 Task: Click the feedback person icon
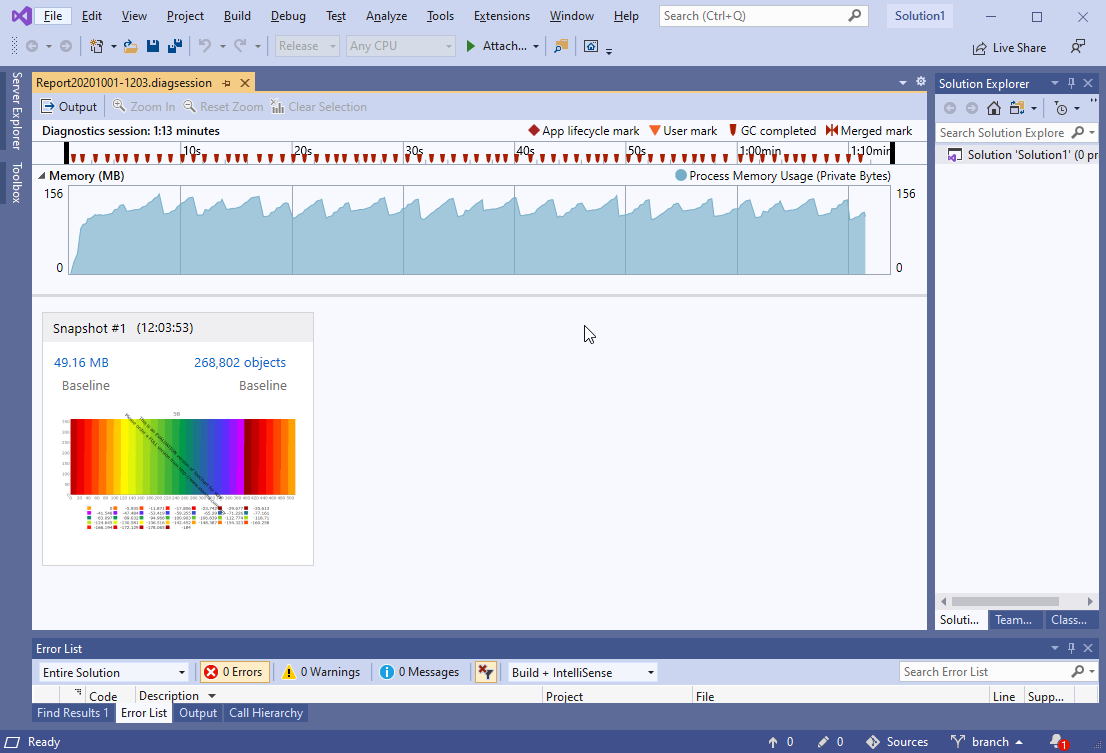[1077, 47]
